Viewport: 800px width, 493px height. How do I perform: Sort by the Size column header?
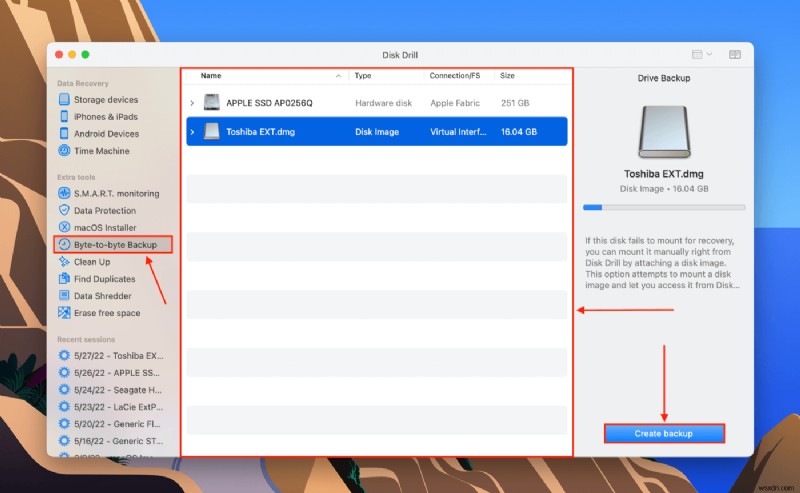(507, 76)
